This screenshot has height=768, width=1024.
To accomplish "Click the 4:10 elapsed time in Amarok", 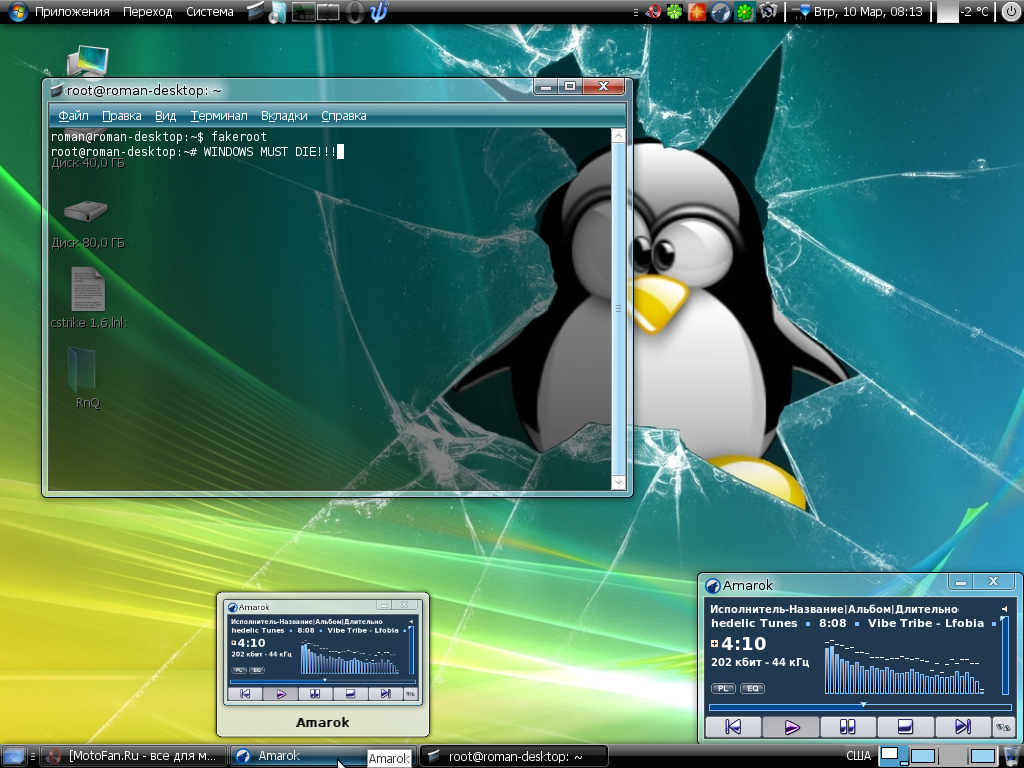I will [744, 644].
